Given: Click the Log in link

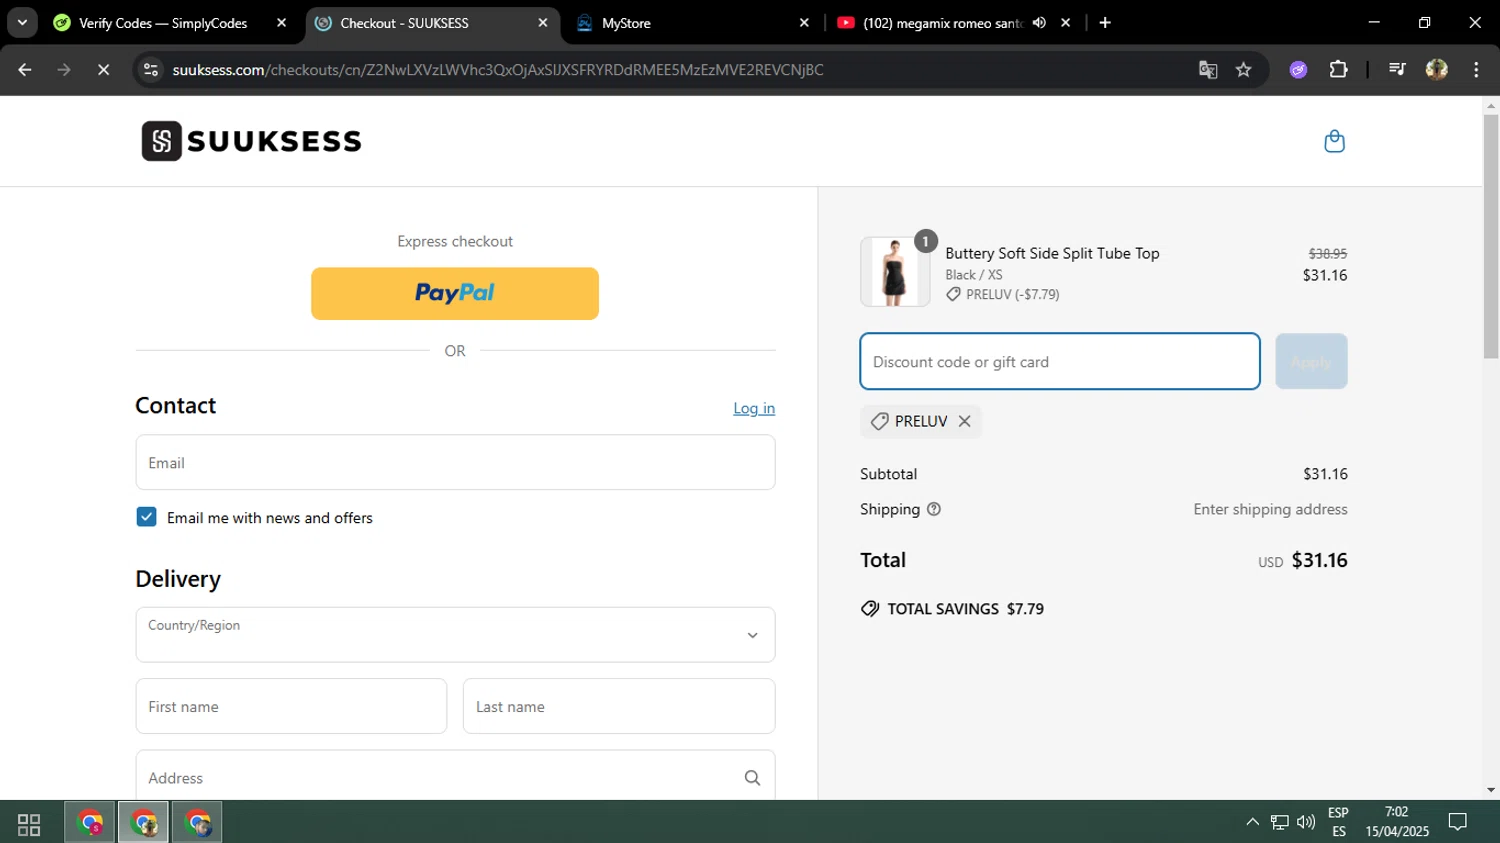Looking at the screenshot, I should pyautogui.click(x=754, y=408).
